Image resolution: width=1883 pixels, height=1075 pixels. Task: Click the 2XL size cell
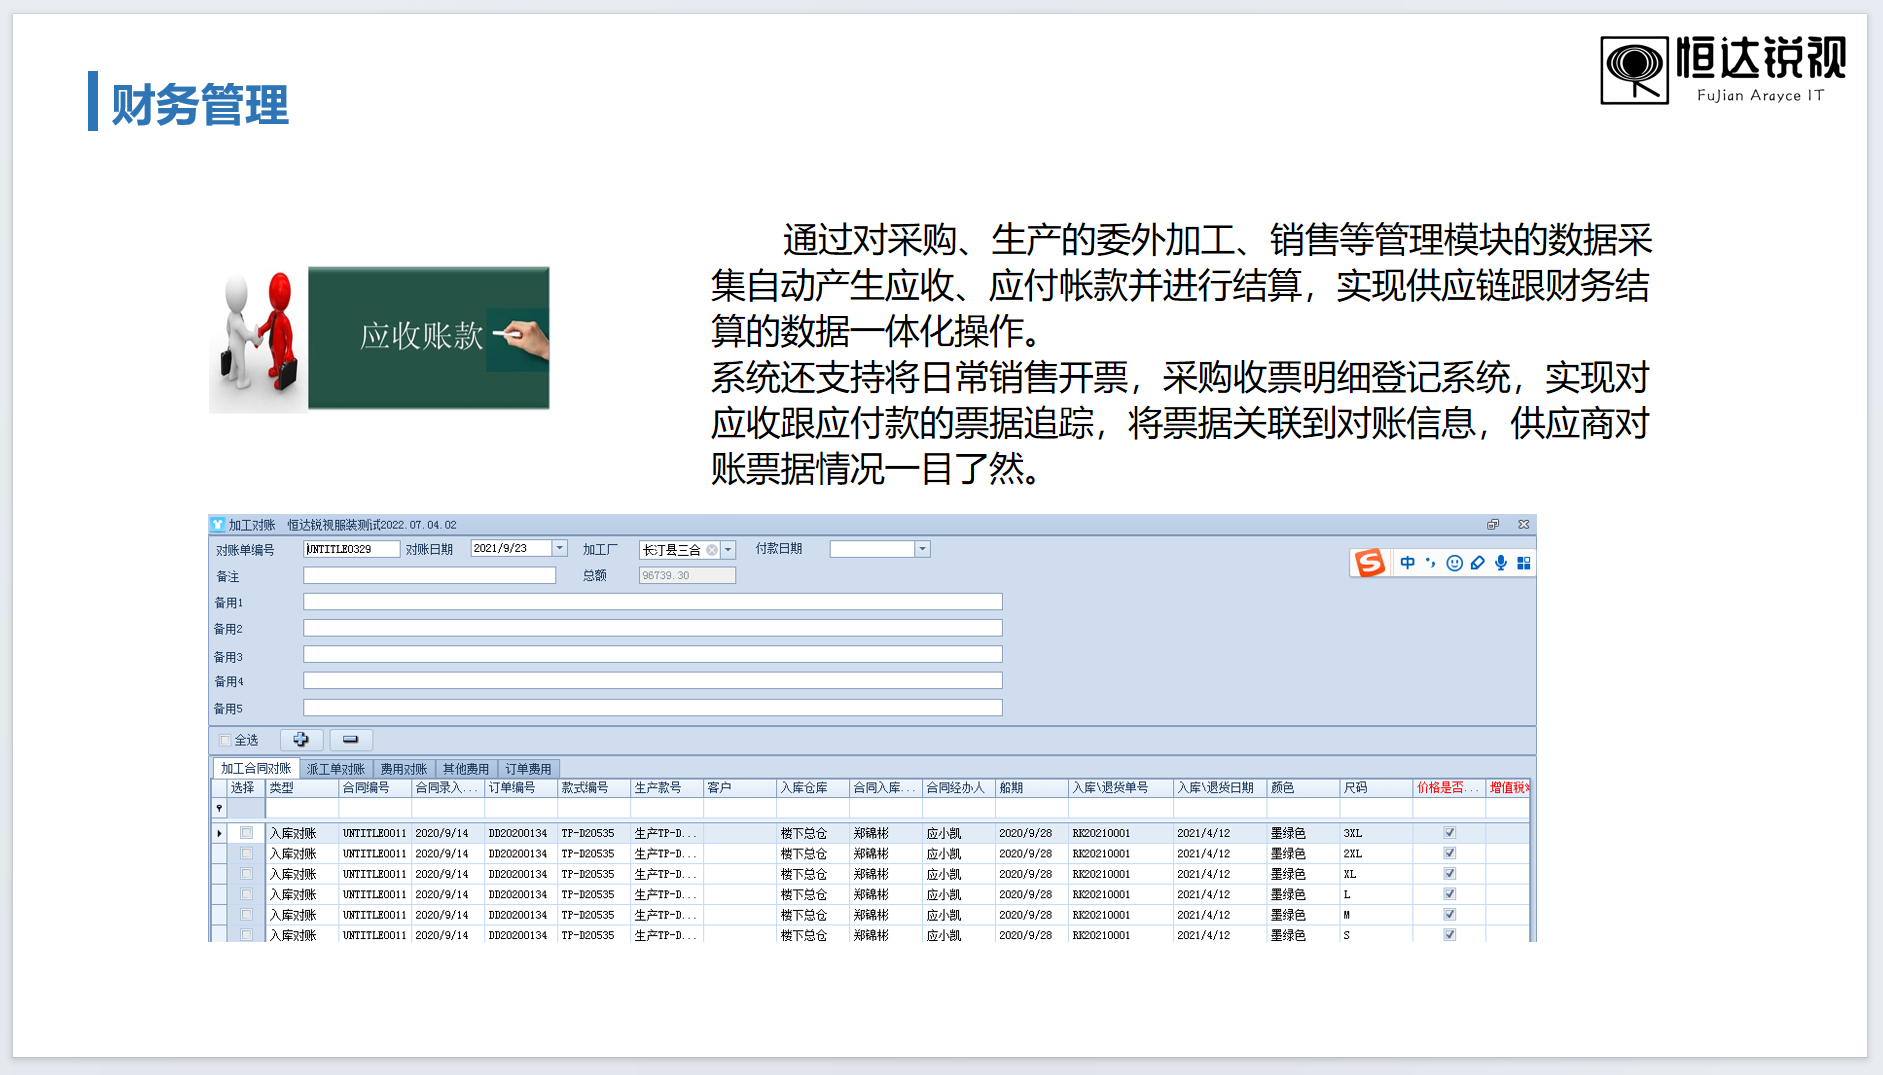[x=1376, y=854]
